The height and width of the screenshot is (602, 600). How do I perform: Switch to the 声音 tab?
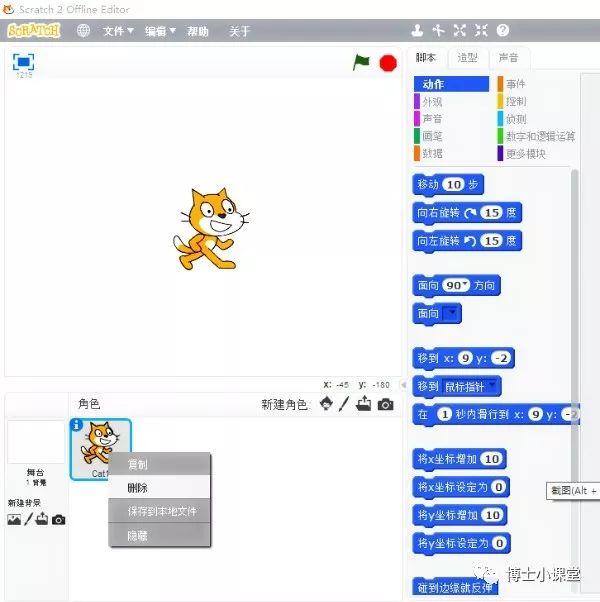[509, 58]
